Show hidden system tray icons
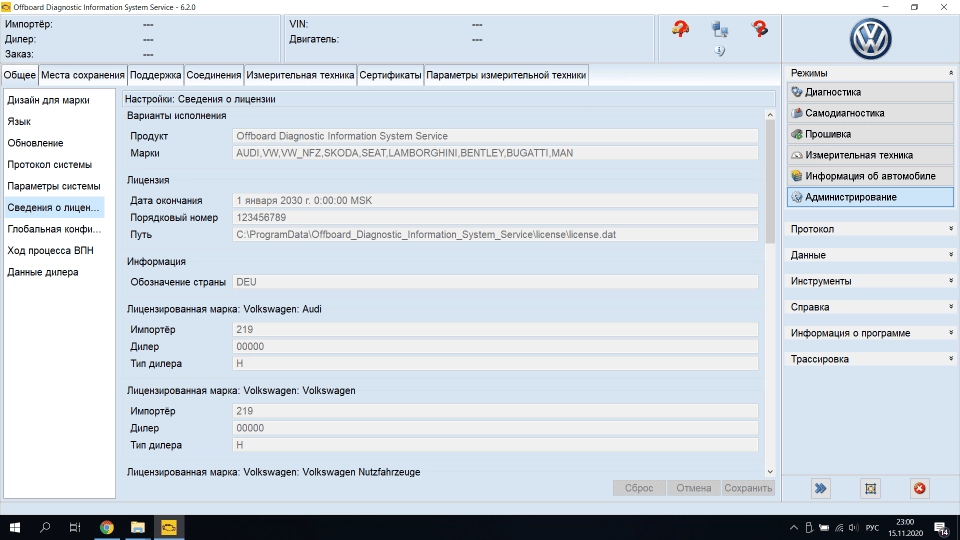Screen dimensions: 960x540 click(x=793, y=528)
